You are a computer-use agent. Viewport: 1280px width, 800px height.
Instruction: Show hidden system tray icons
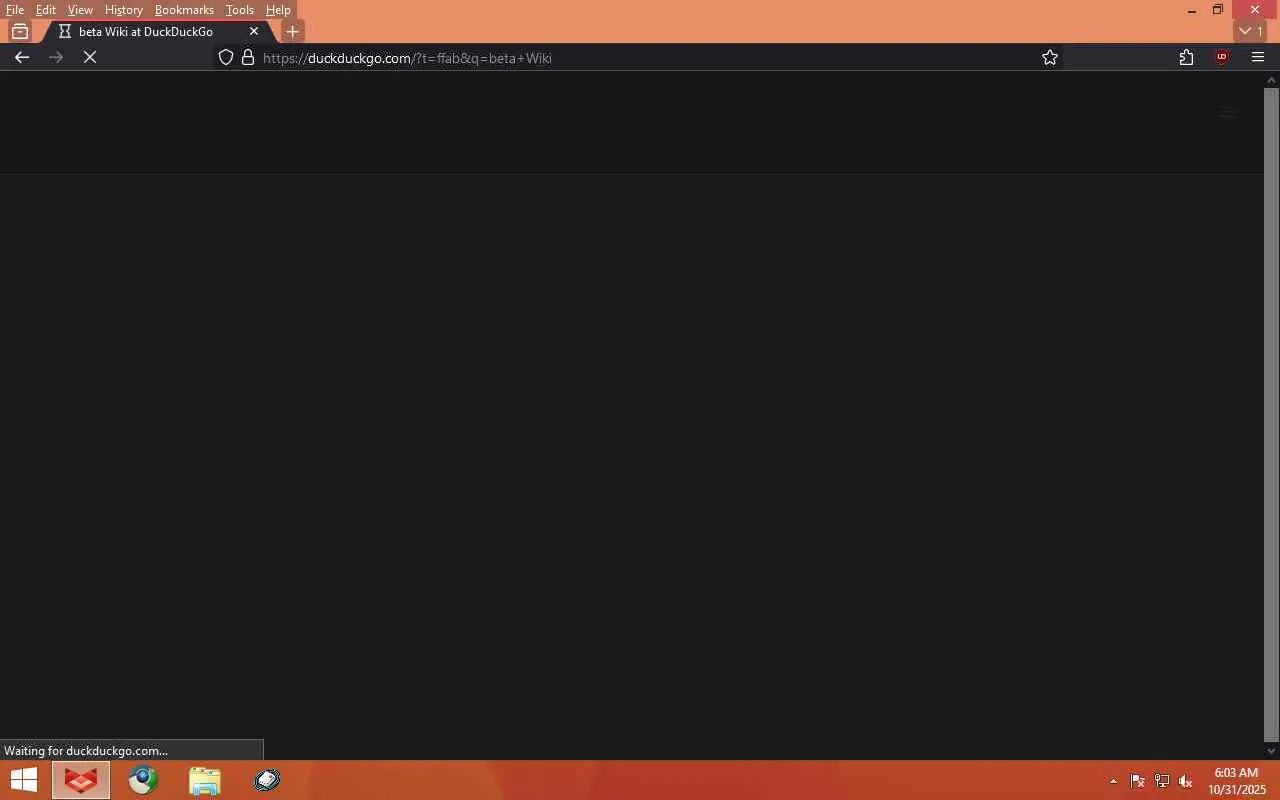coord(1113,782)
